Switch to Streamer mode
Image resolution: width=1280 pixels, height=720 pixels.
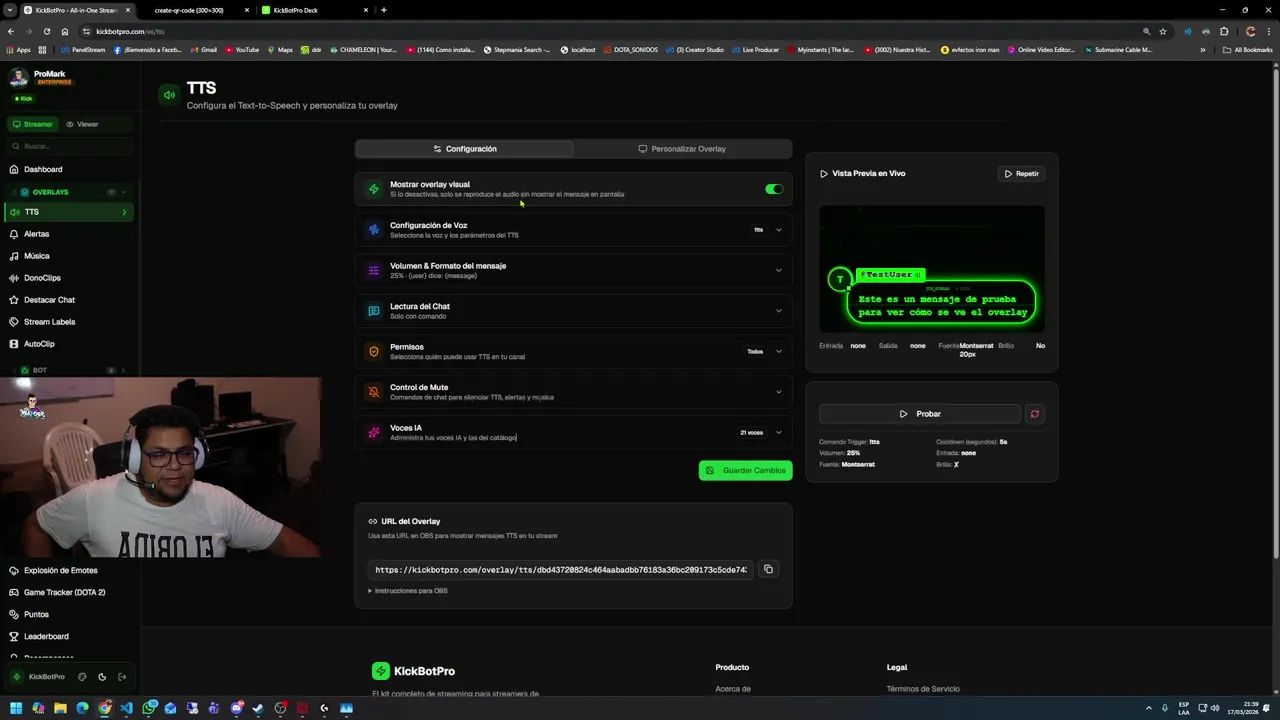tap(32, 124)
